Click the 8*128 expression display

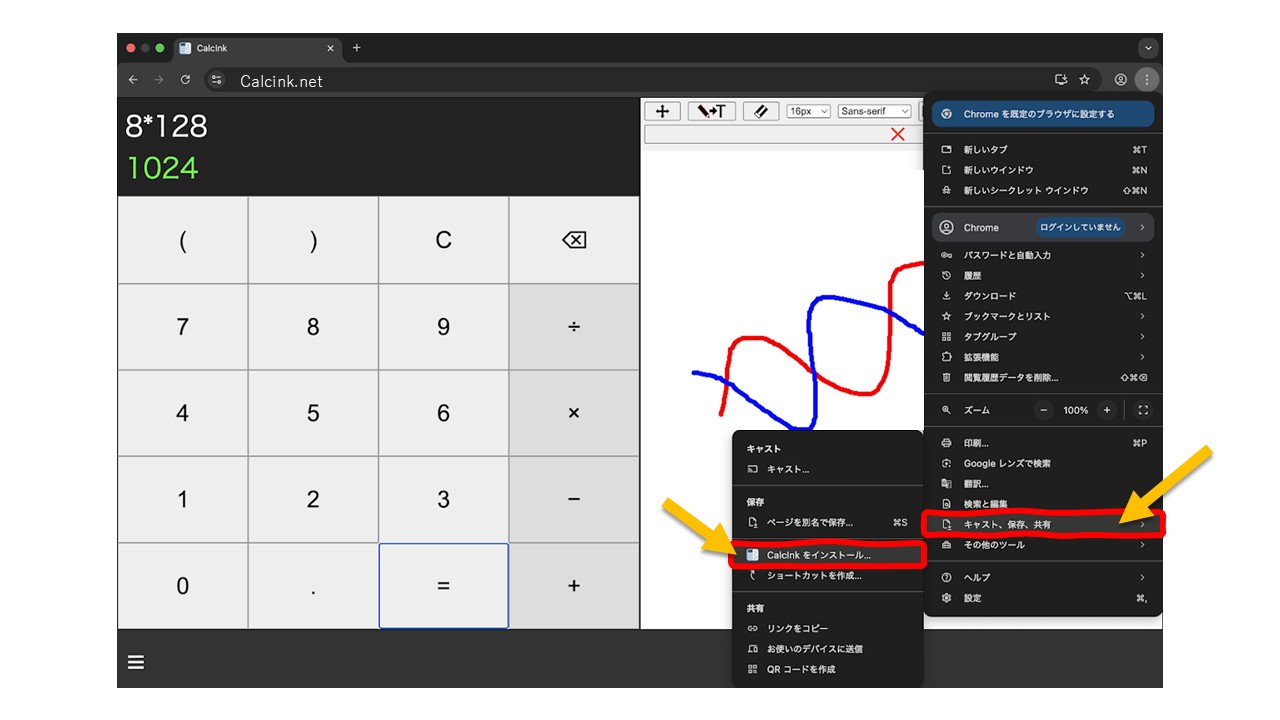(166, 126)
